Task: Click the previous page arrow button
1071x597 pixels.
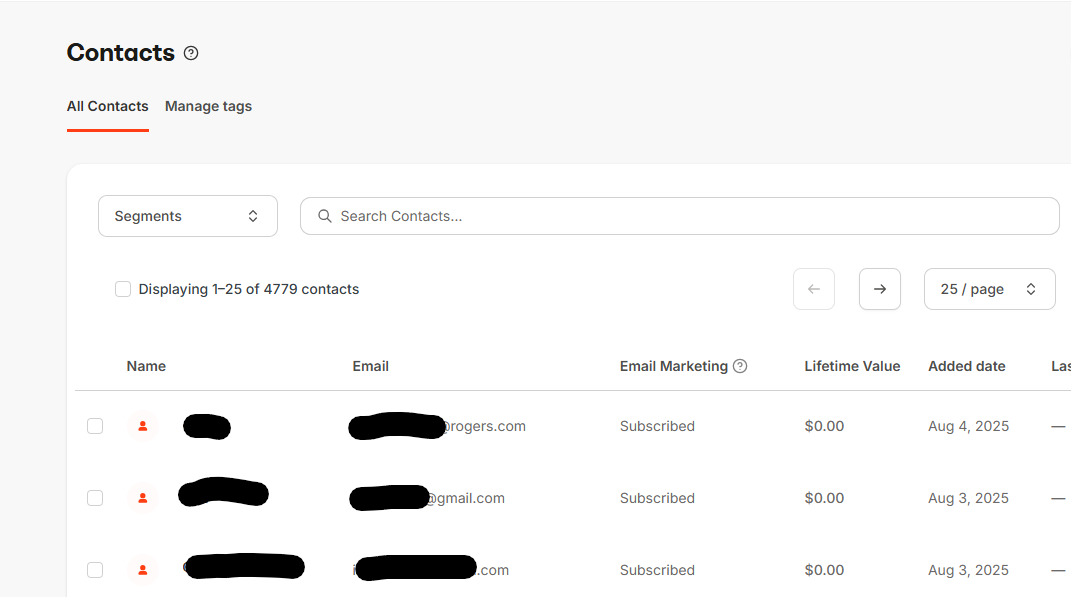Action: (x=814, y=289)
